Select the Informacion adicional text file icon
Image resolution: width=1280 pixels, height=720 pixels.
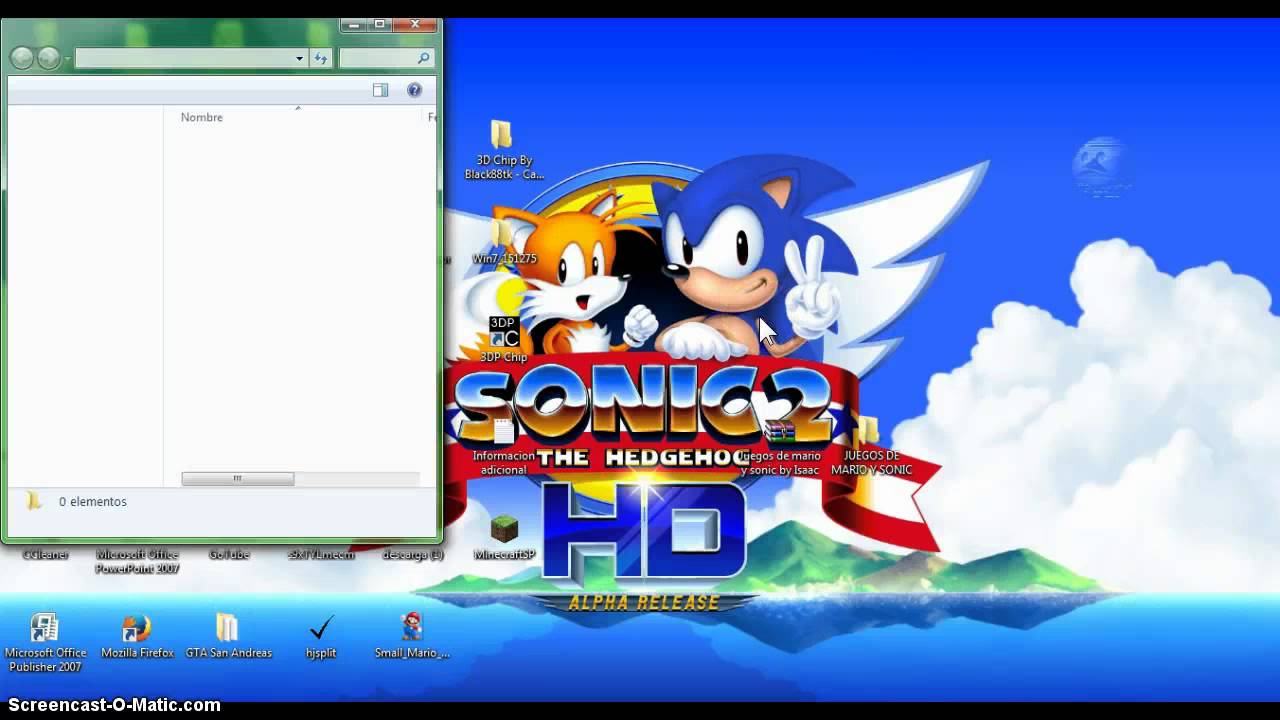click(x=504, y=431)
